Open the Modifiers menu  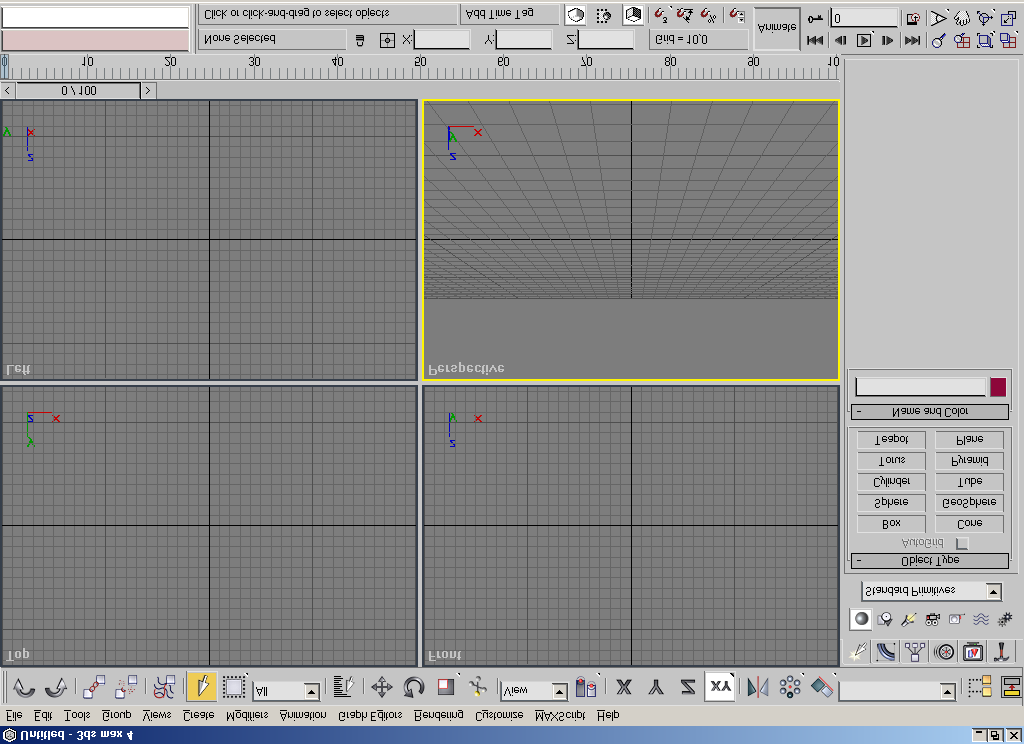click(247, 715)
